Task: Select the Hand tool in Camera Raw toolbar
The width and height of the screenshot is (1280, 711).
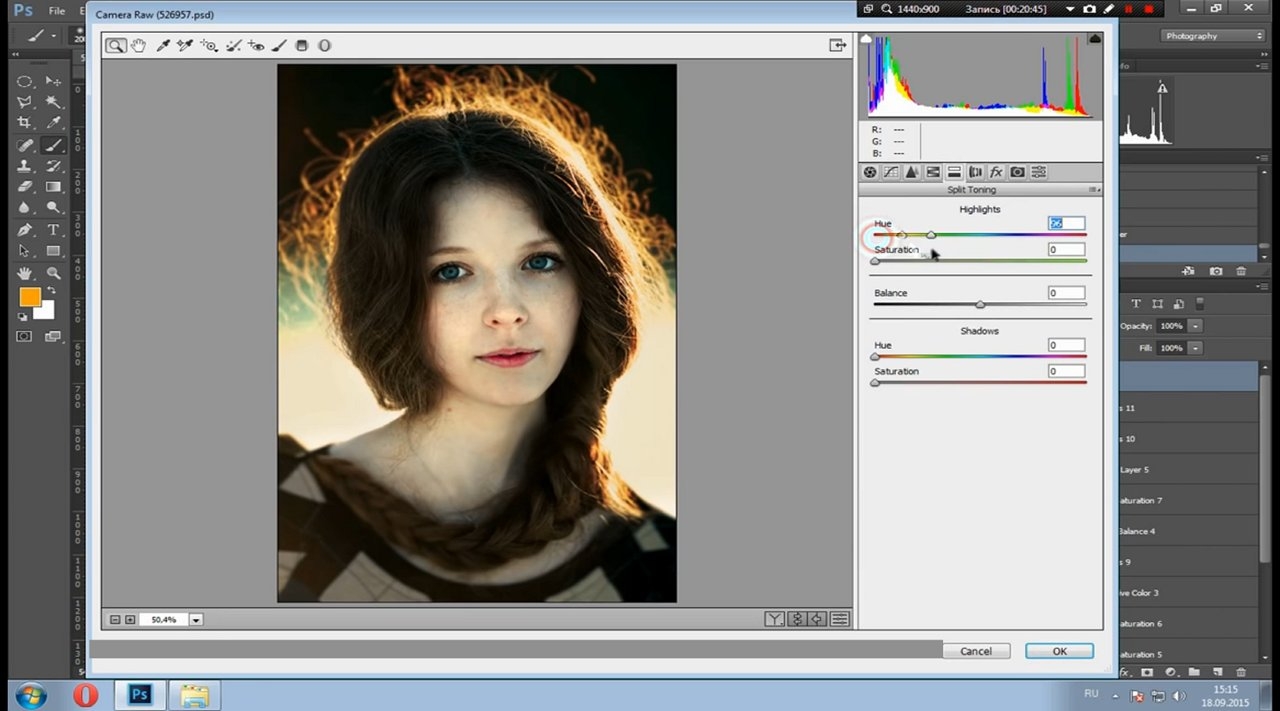Action: point(139,45)
